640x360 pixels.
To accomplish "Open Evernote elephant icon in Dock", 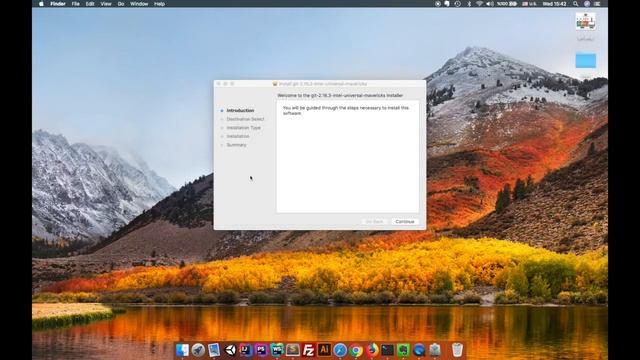I will pyautogui.click(x=403, y=350).
